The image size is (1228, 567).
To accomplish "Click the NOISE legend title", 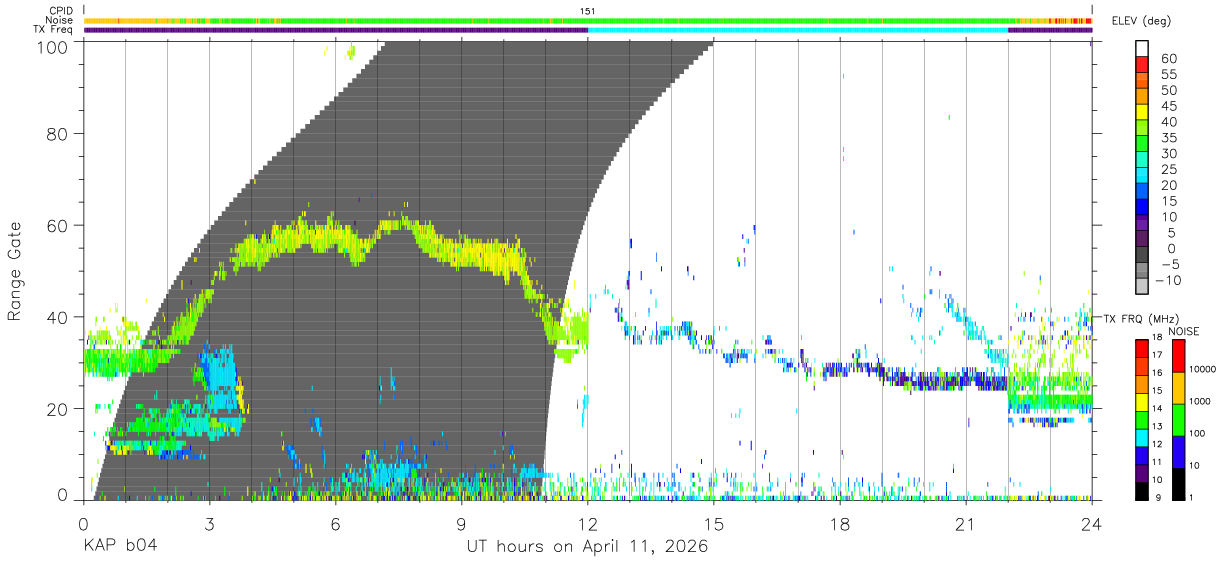I will (x=1186, y=331).
